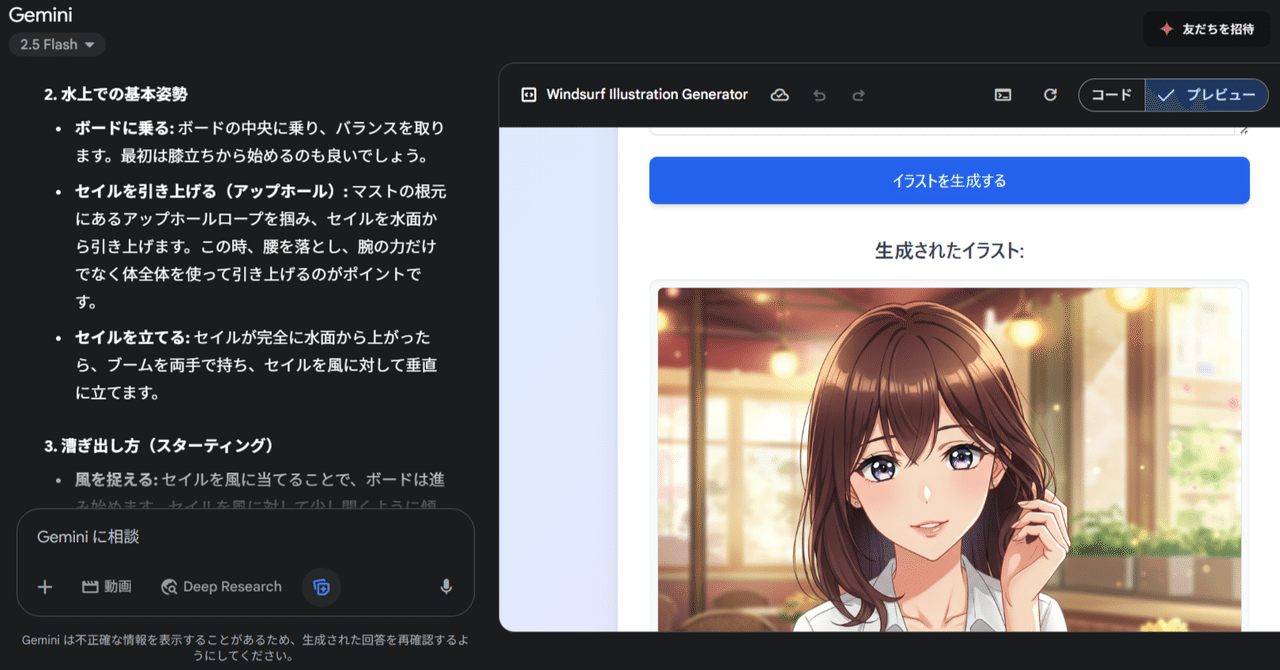
Task: Select the undo icon in the Canvas toolbar
Action: click(x=819, y=94)
